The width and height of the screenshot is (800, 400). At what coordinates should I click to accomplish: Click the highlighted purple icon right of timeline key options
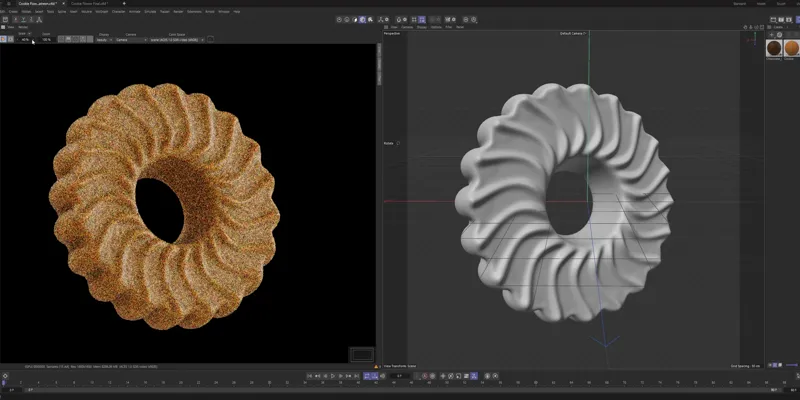474,376
